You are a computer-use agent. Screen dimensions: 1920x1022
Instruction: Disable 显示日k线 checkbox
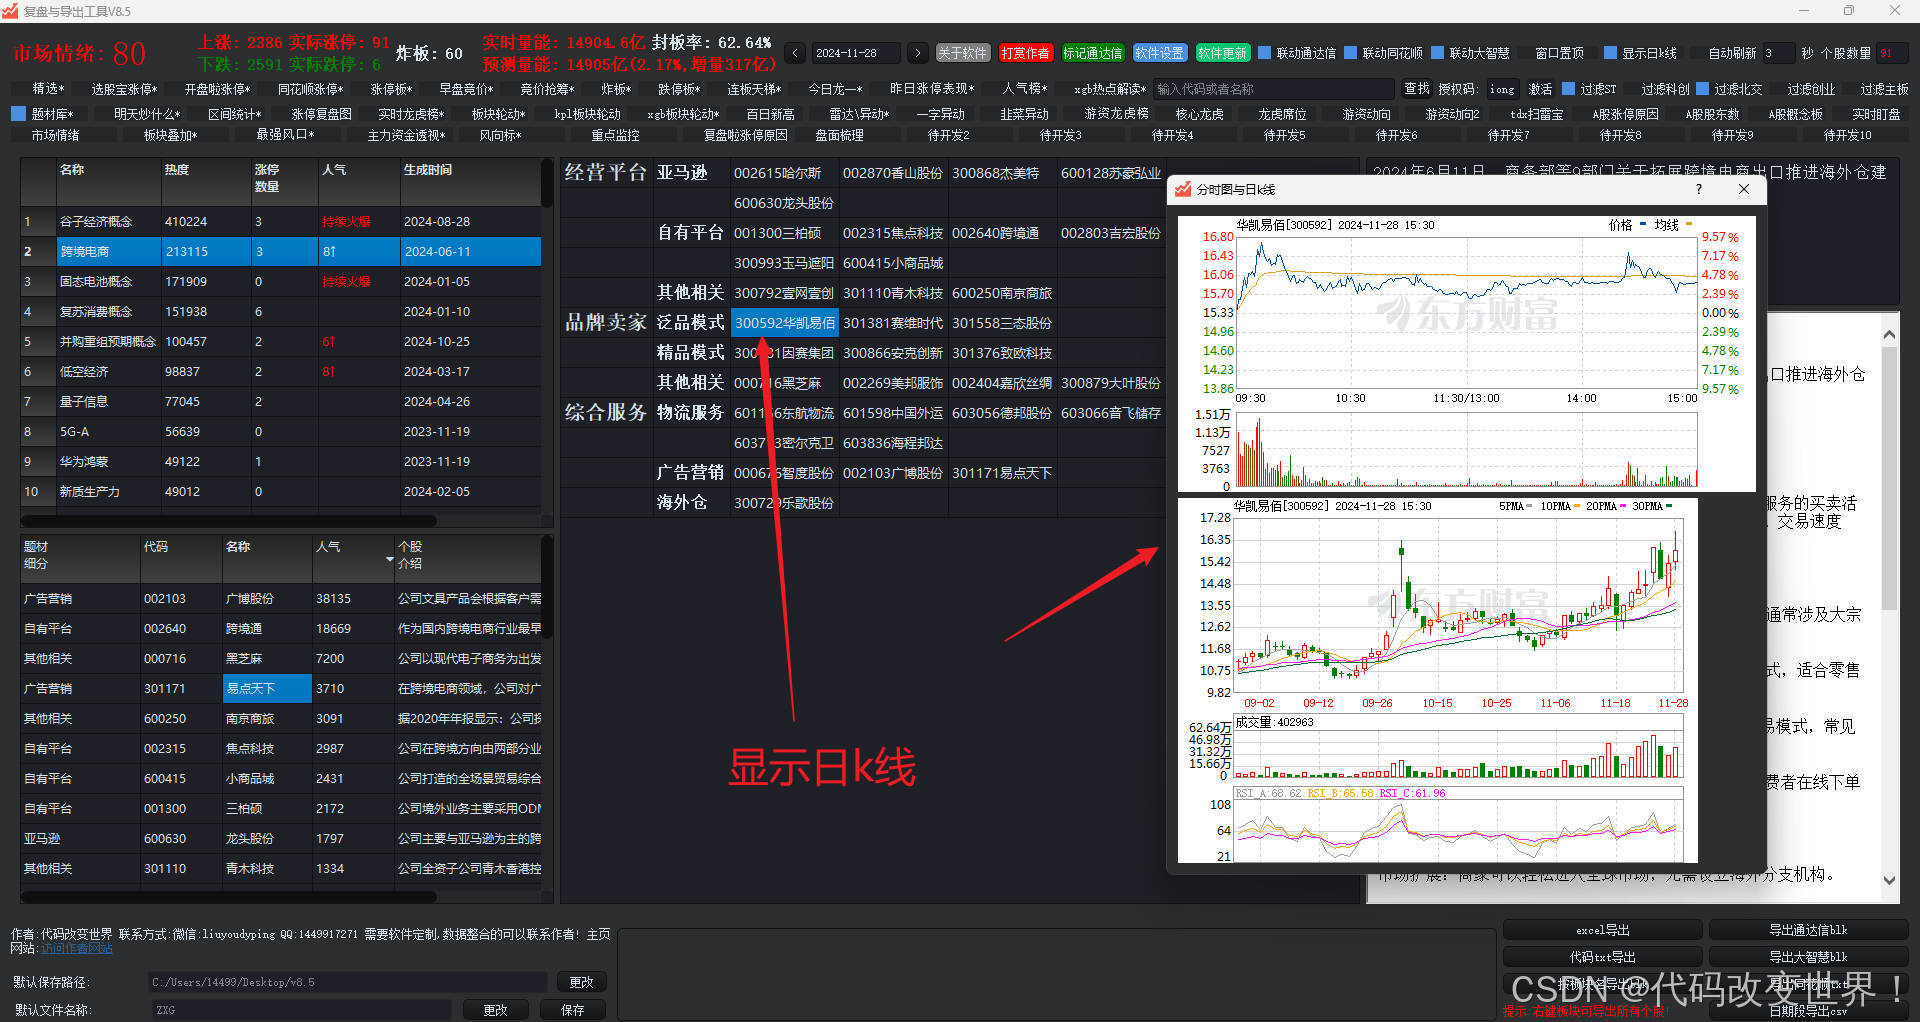coord(1641,53)
